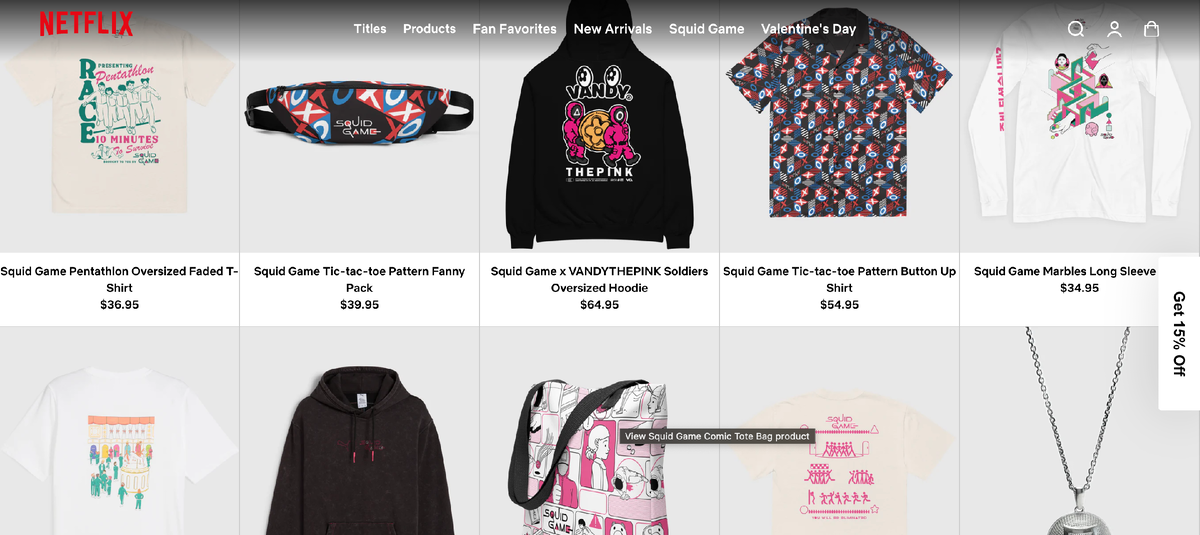Viewport: 1200px width, 535px height.
Task: View the VANDYTHEPINK Soldiers hoodie image
Action: [599, 125]
